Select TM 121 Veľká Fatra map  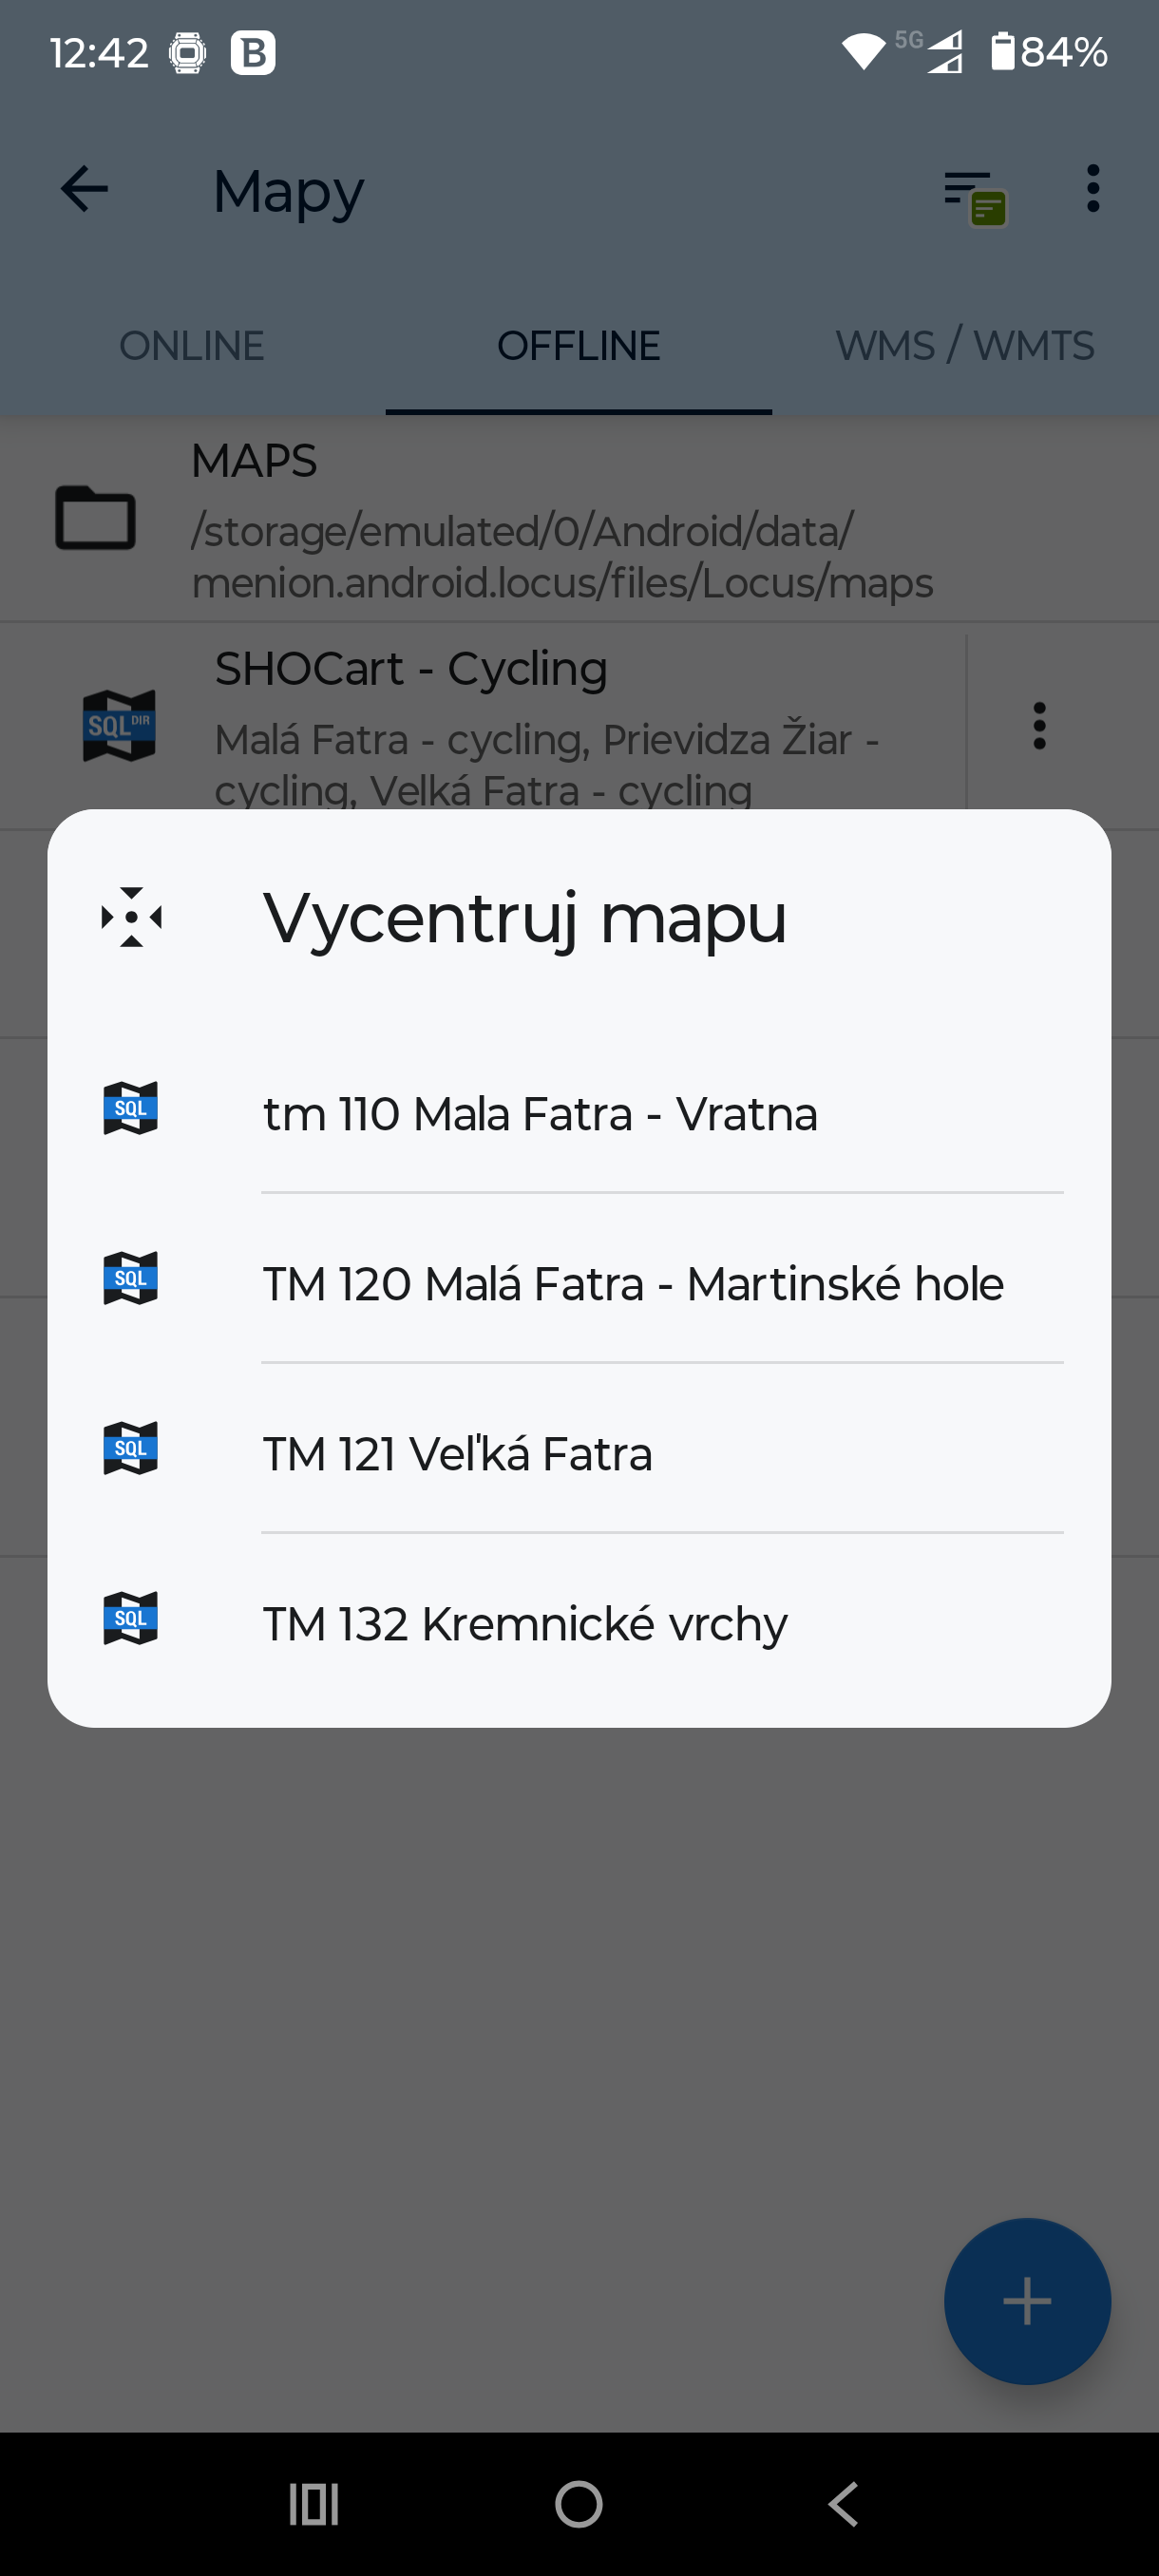tap(457, 1454)
